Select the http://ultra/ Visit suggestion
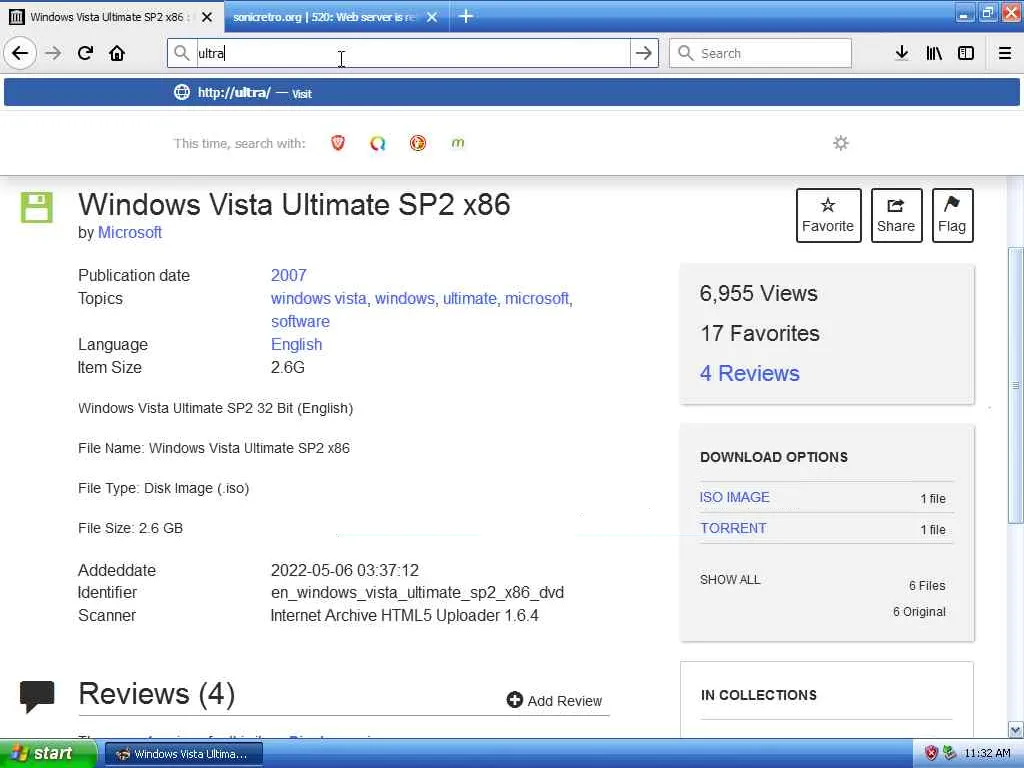 pos(512,93)
